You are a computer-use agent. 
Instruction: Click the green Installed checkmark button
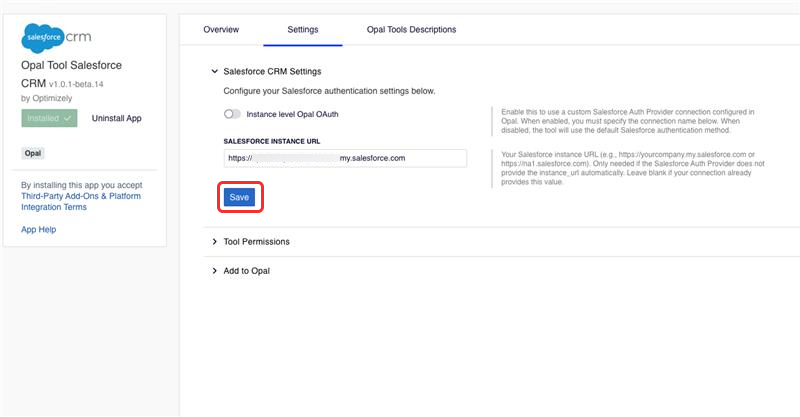[50, 118]
